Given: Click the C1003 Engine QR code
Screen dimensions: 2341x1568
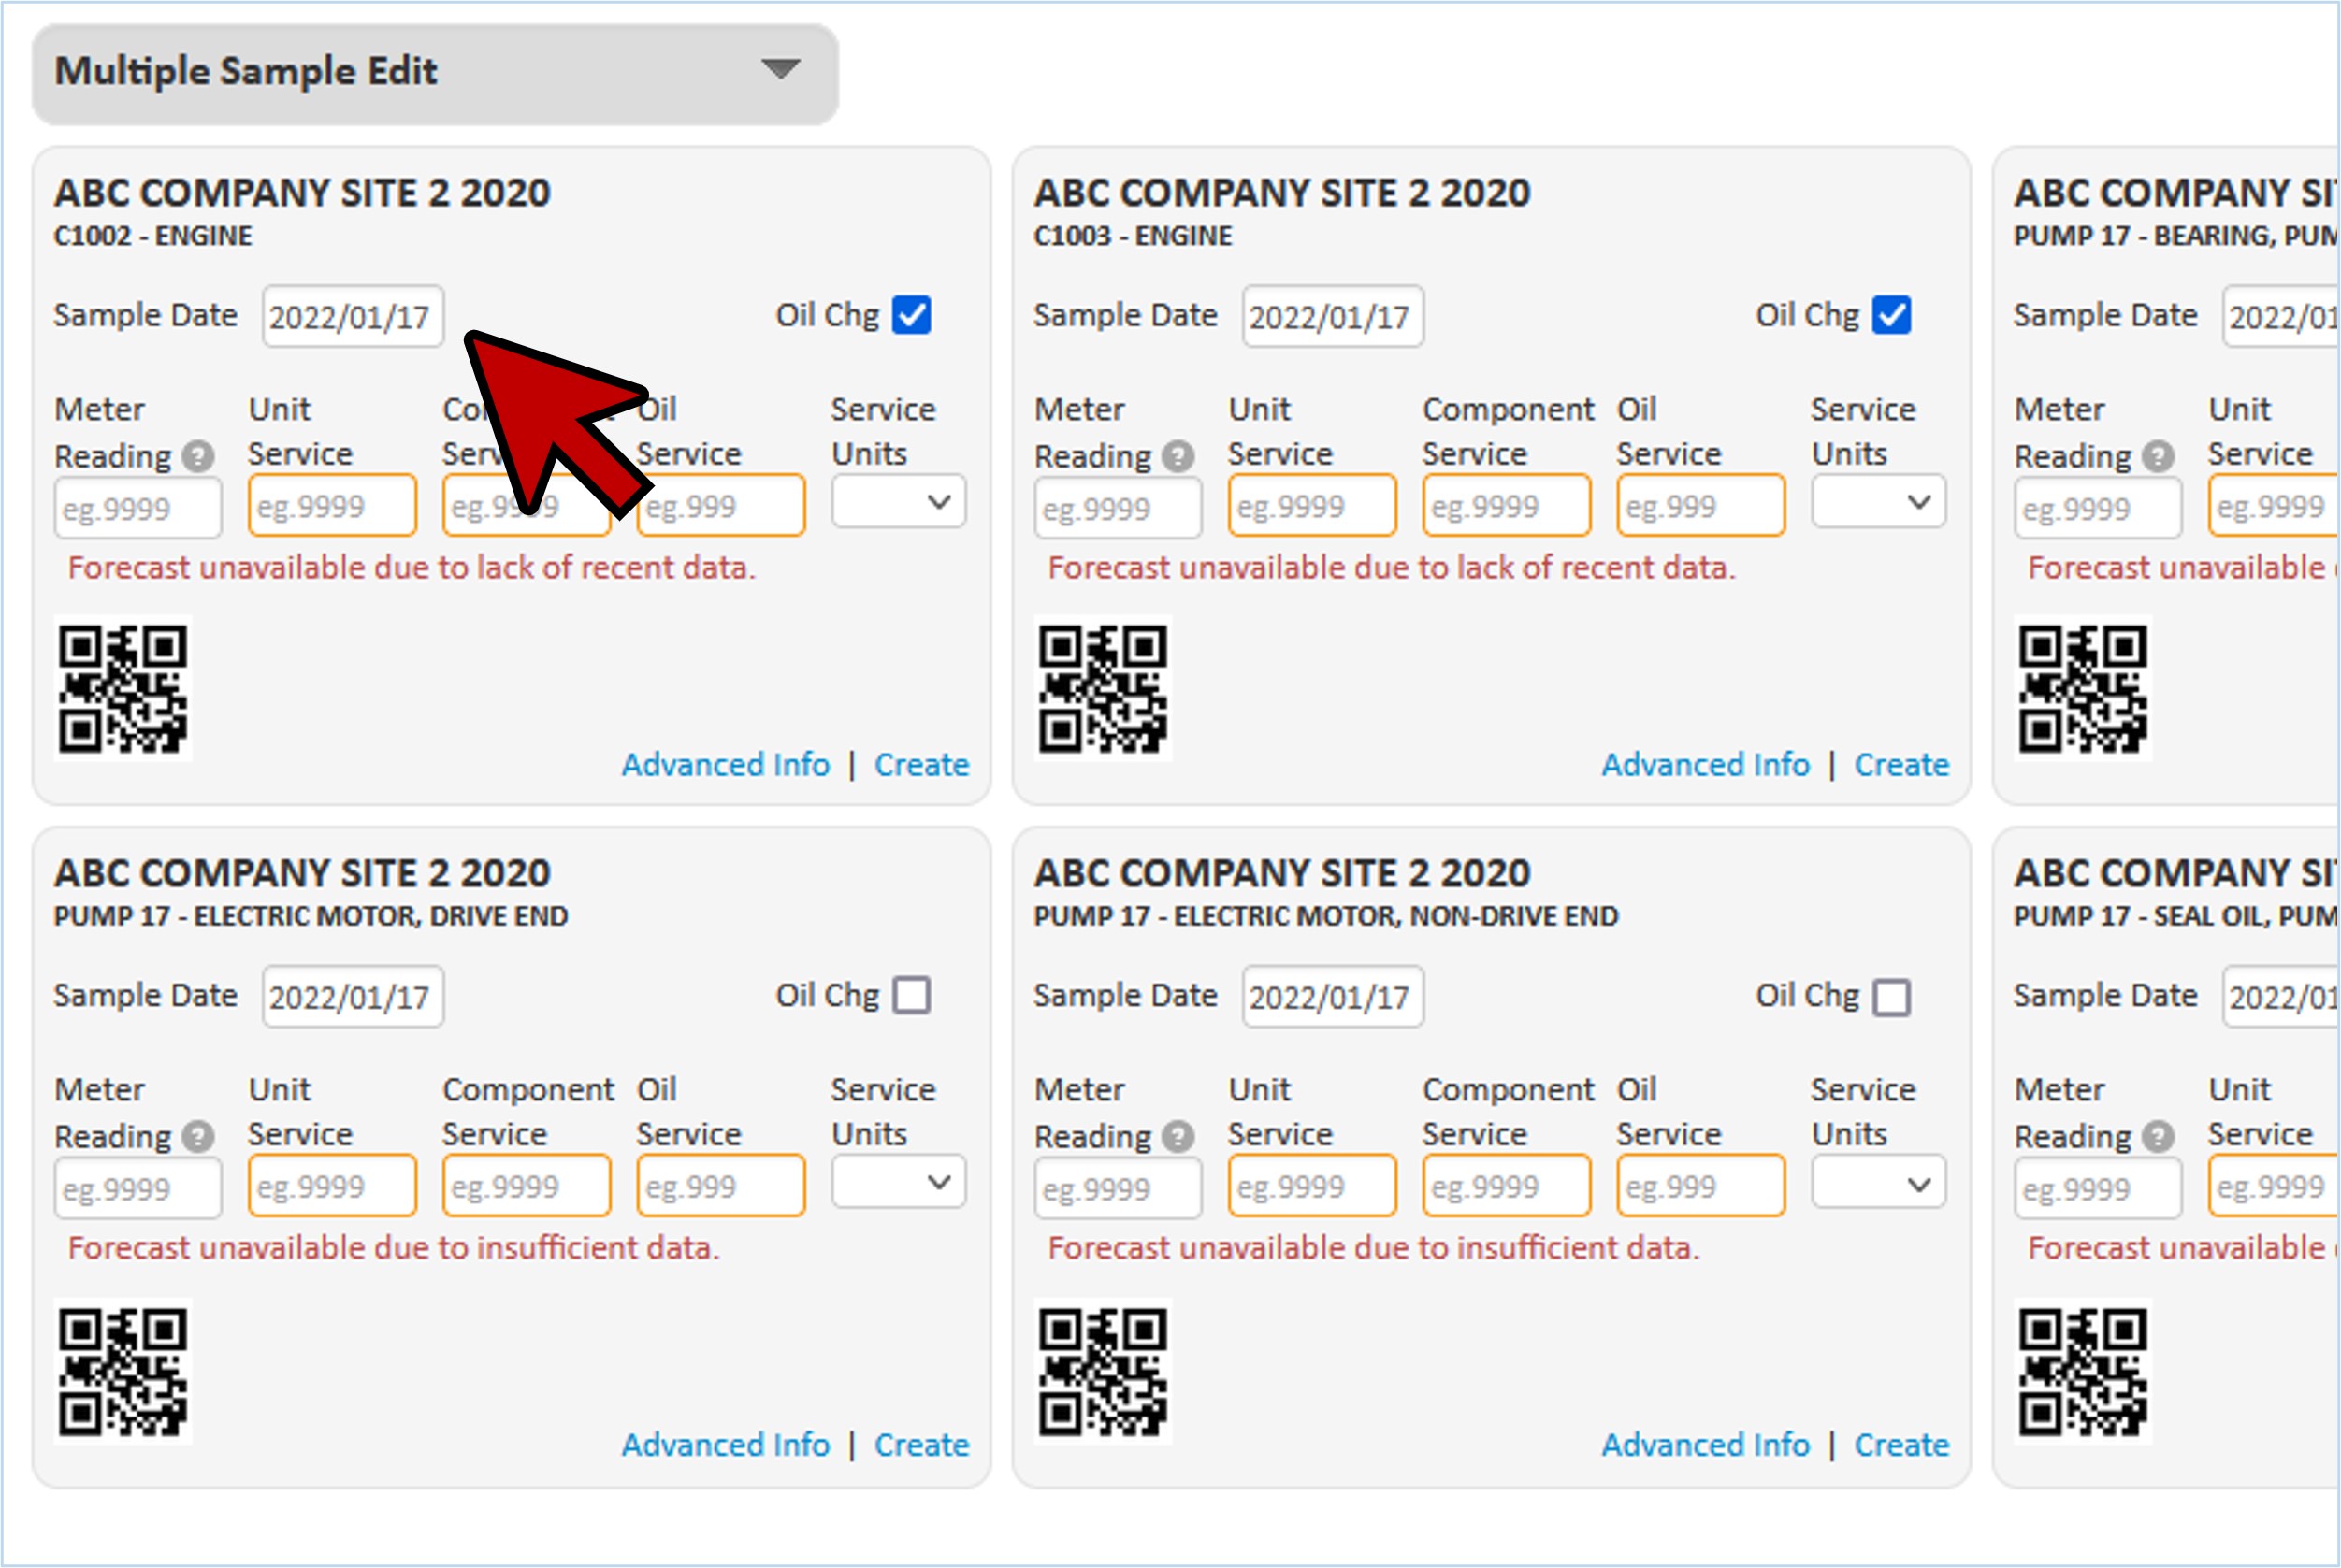Looking at the screenshot, I should (1102, 688).
